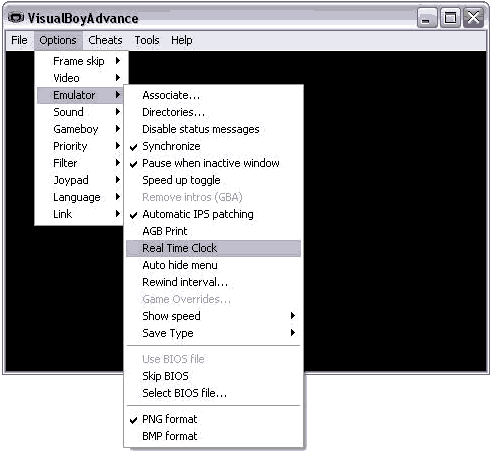
Task: Uncheck the Synchronize option
Action: [213, 146]
